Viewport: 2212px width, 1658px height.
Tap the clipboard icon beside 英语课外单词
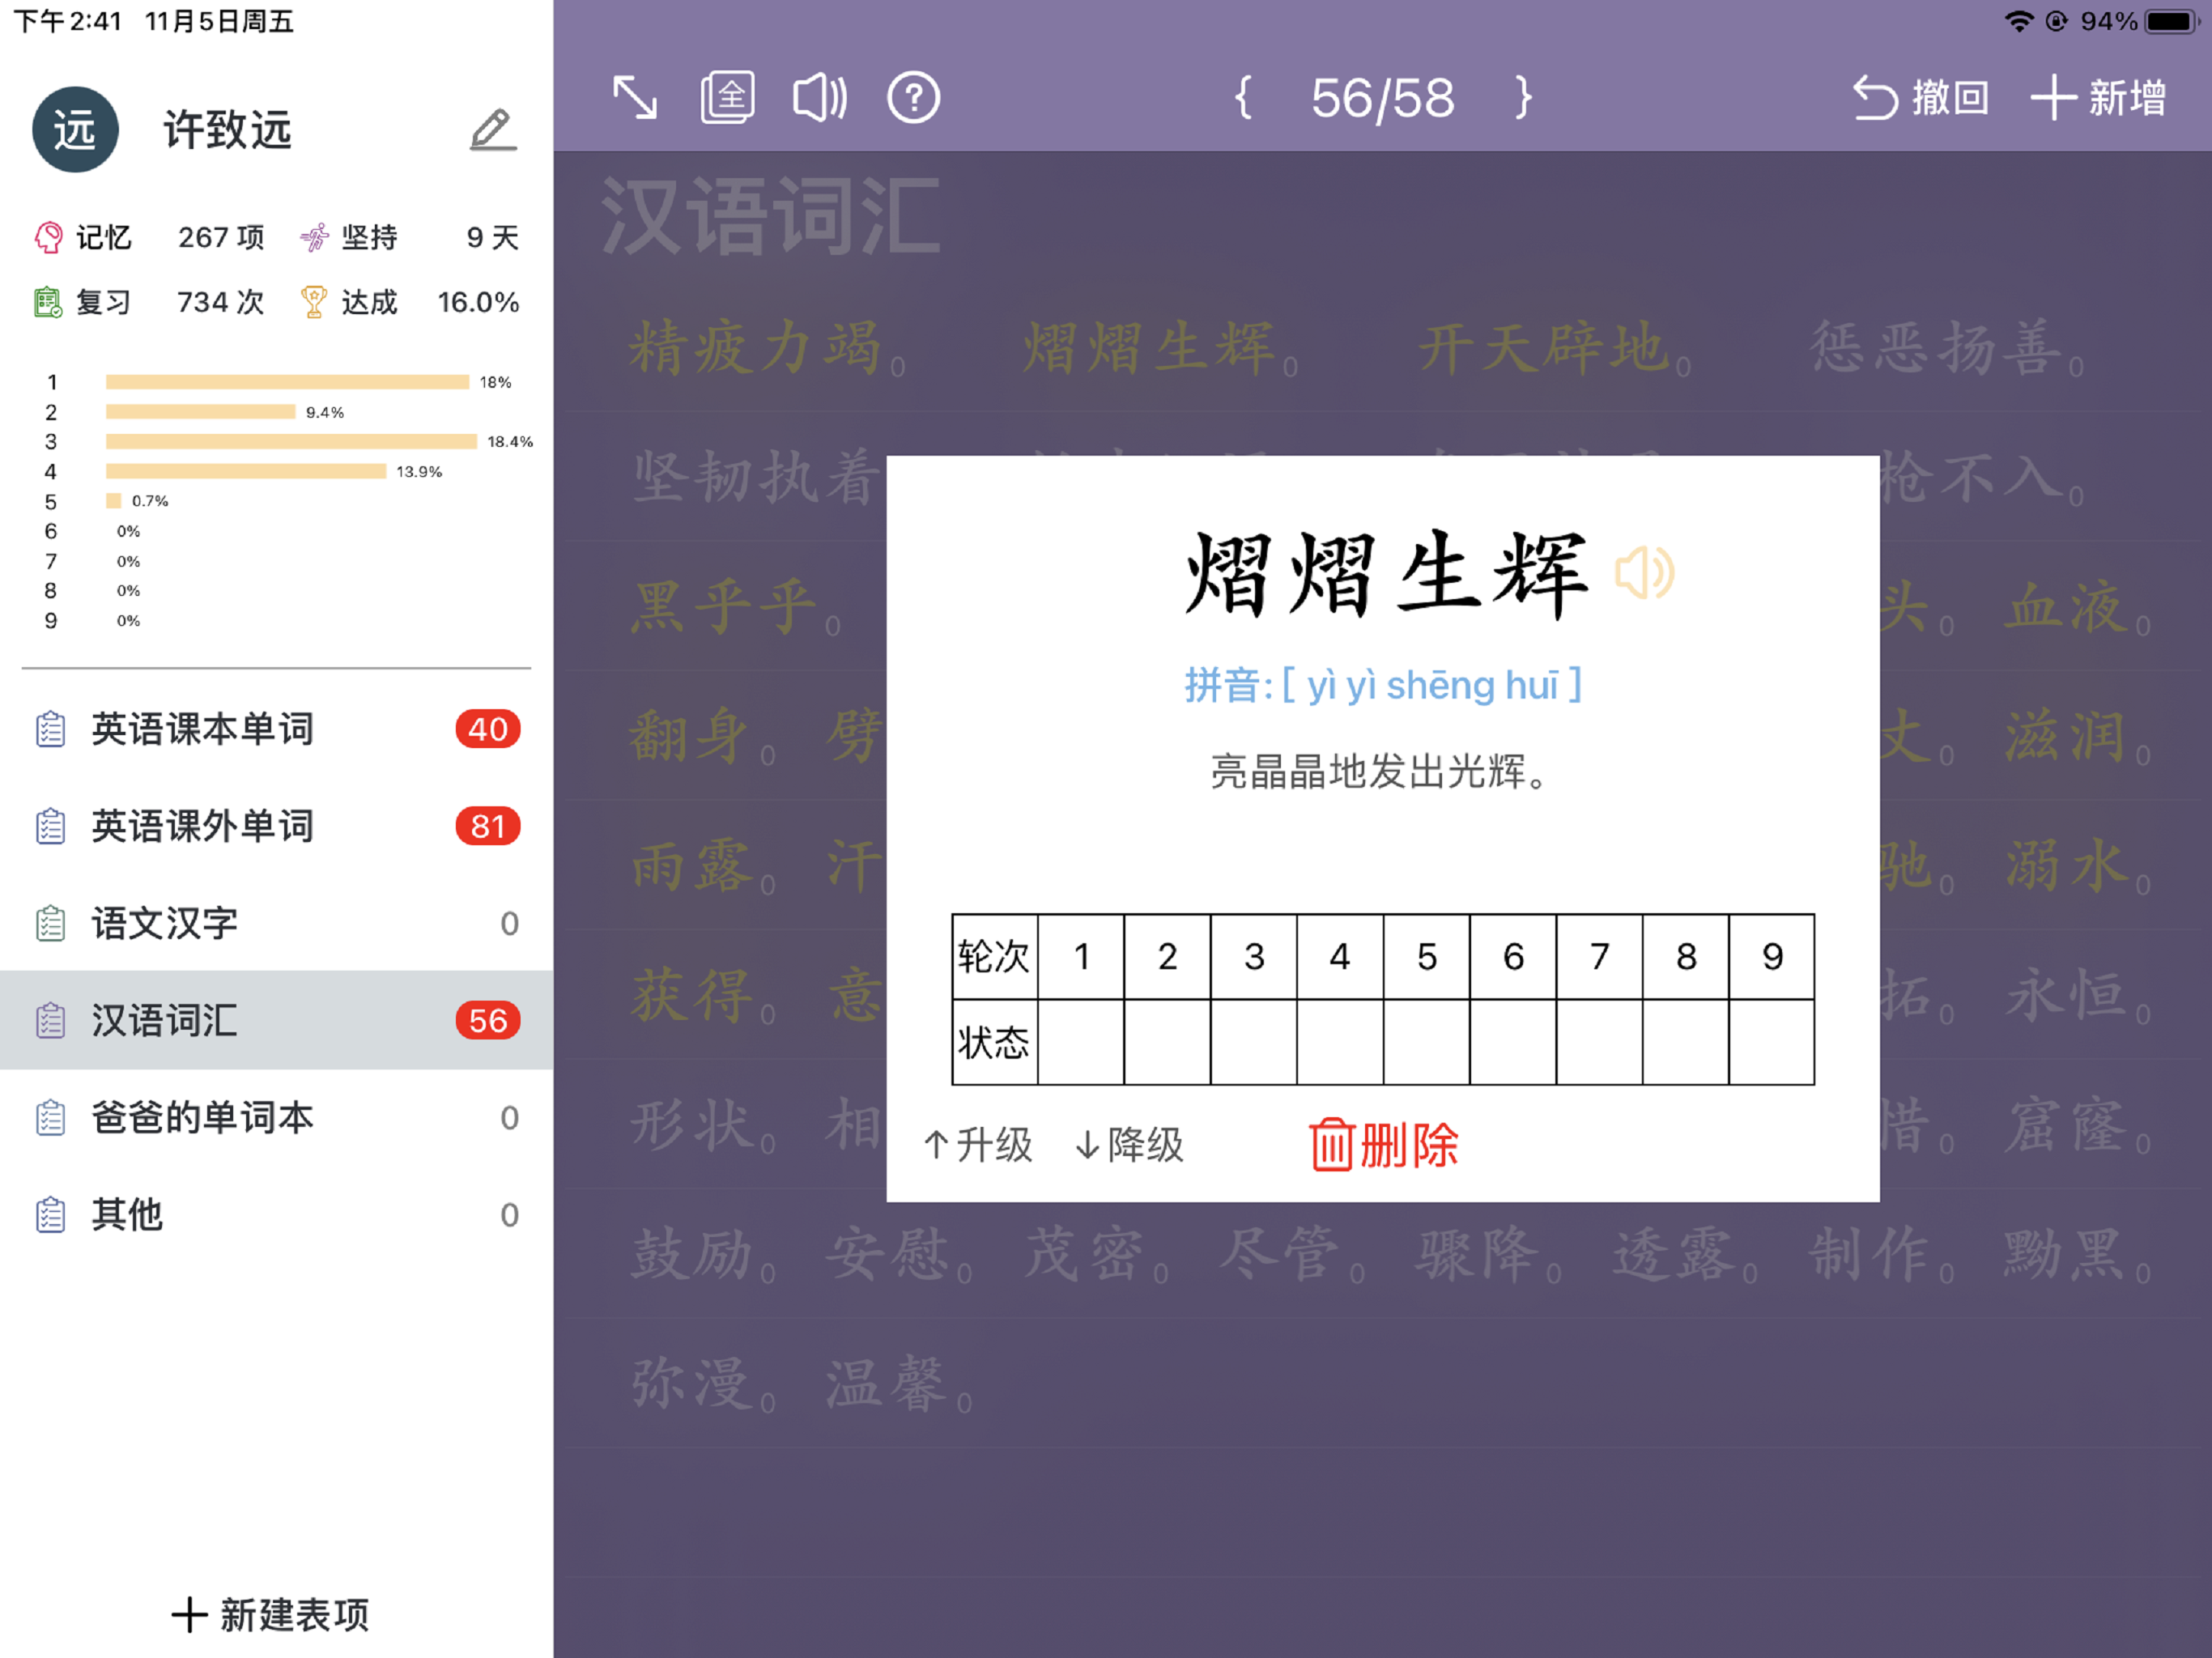coord(50,826)
